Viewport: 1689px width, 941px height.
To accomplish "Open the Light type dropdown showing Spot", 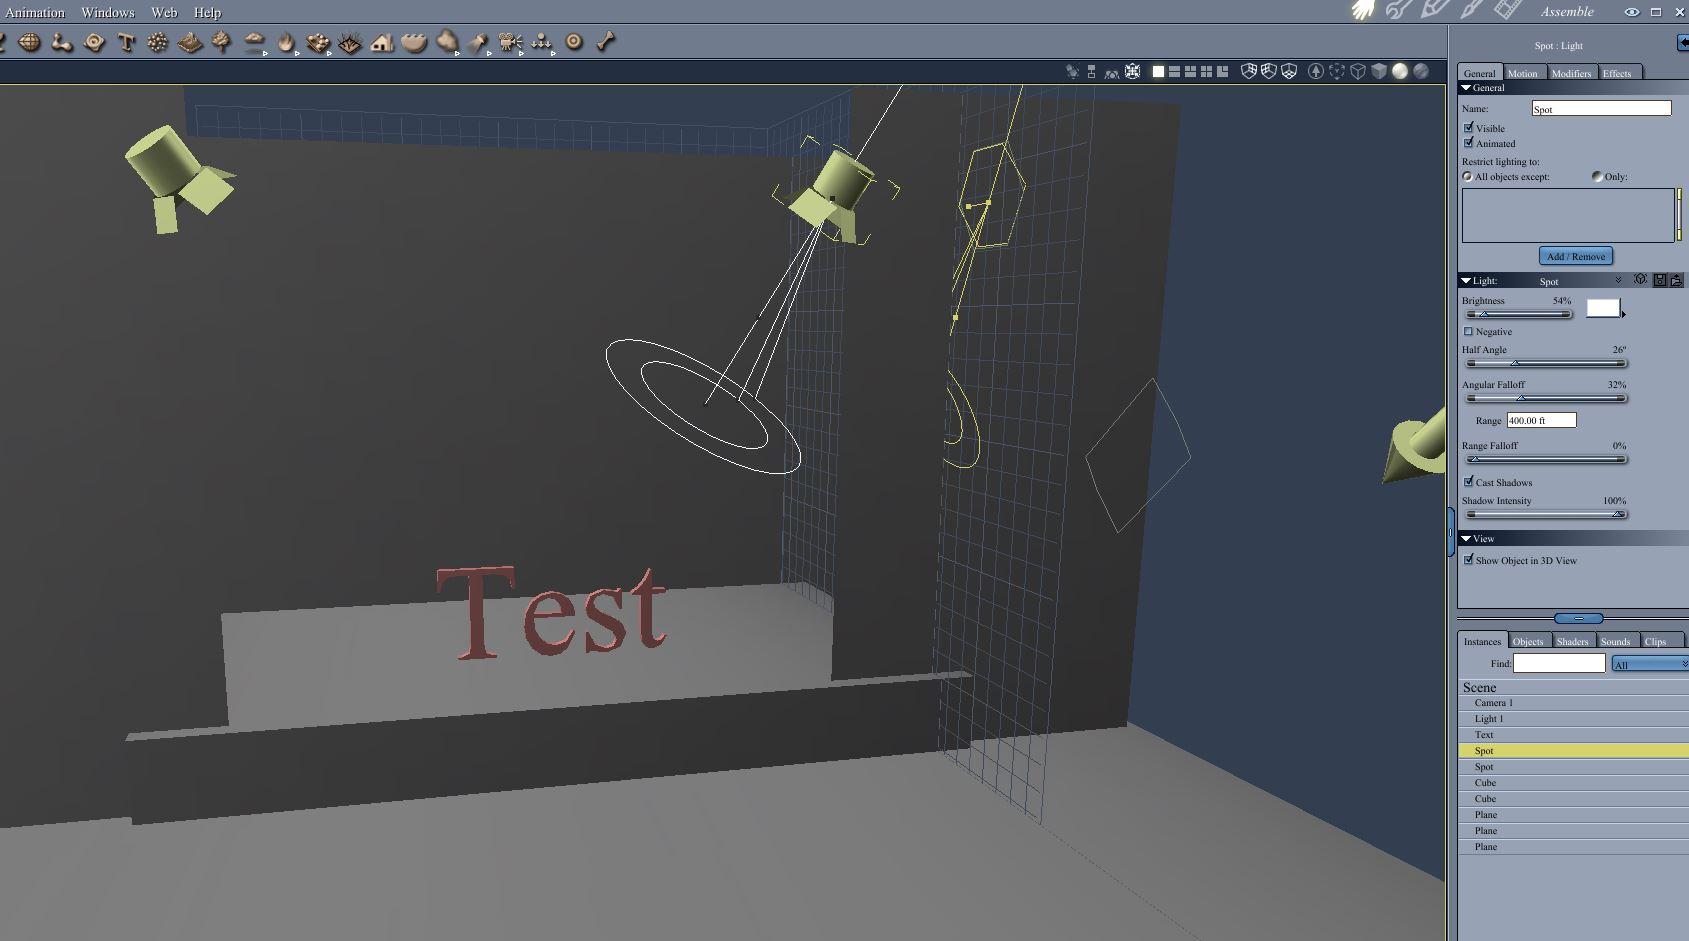I will (x=1580, y=281).
